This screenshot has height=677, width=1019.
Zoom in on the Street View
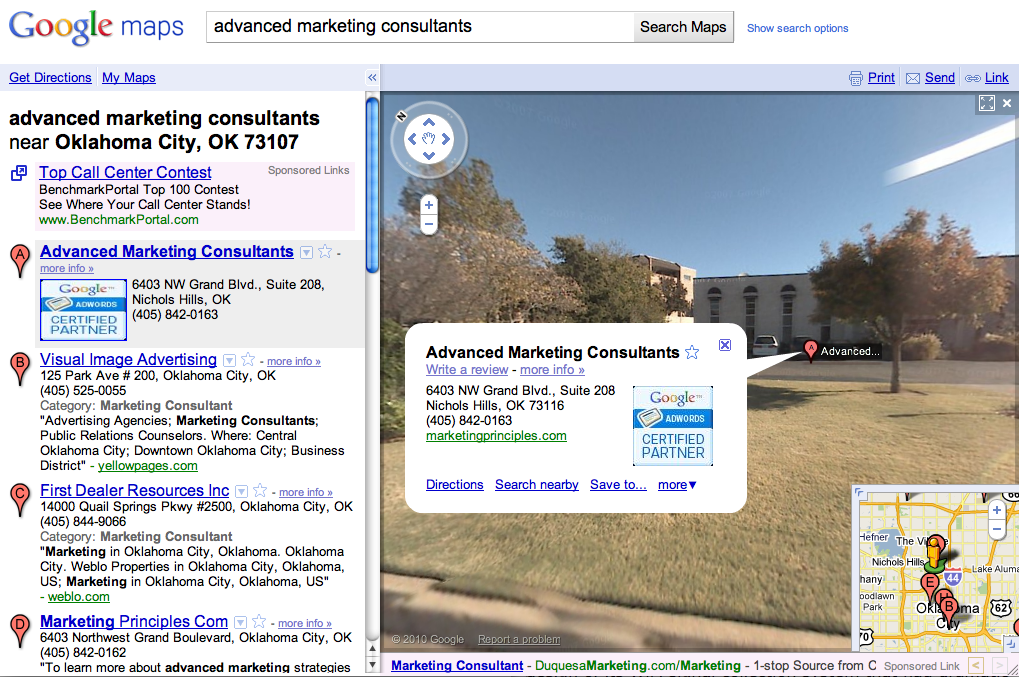tap(429, 205)
